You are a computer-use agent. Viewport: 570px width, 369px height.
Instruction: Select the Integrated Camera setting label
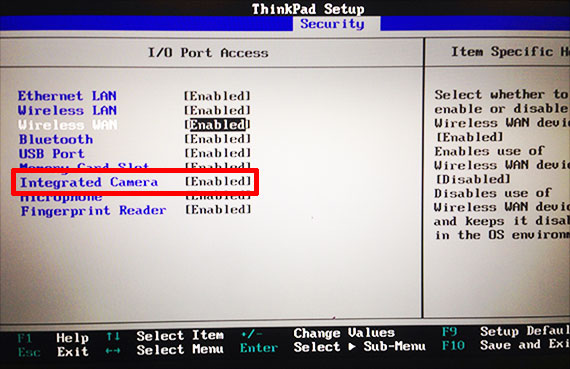tap(89, 182)
